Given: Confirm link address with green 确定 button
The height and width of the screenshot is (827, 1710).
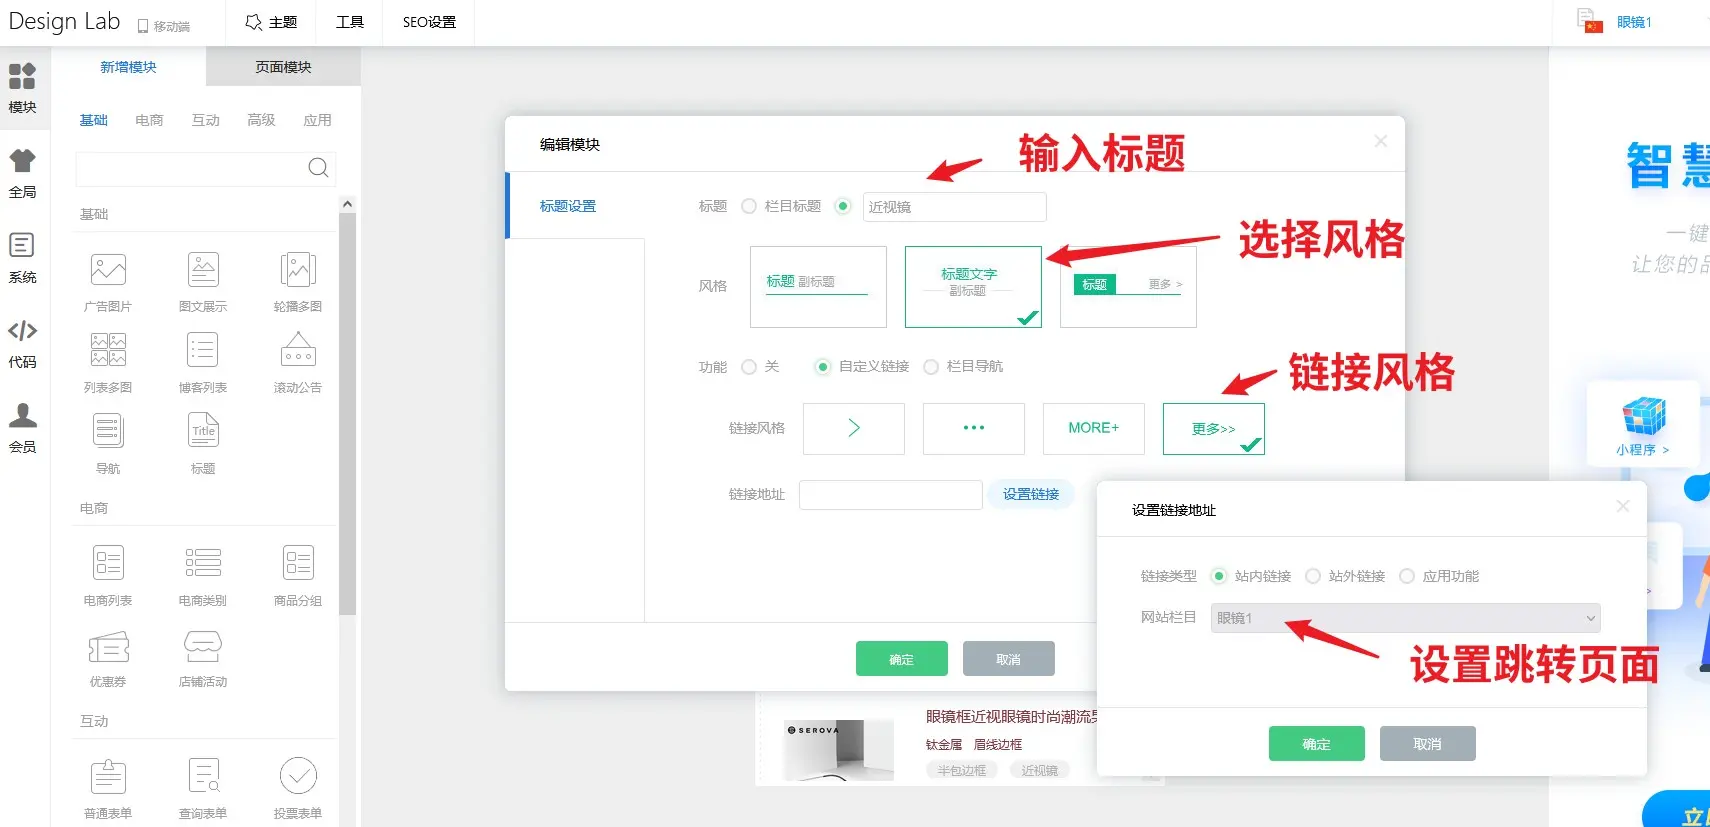Looking at the screenshot, I should tap(1316, 744).
